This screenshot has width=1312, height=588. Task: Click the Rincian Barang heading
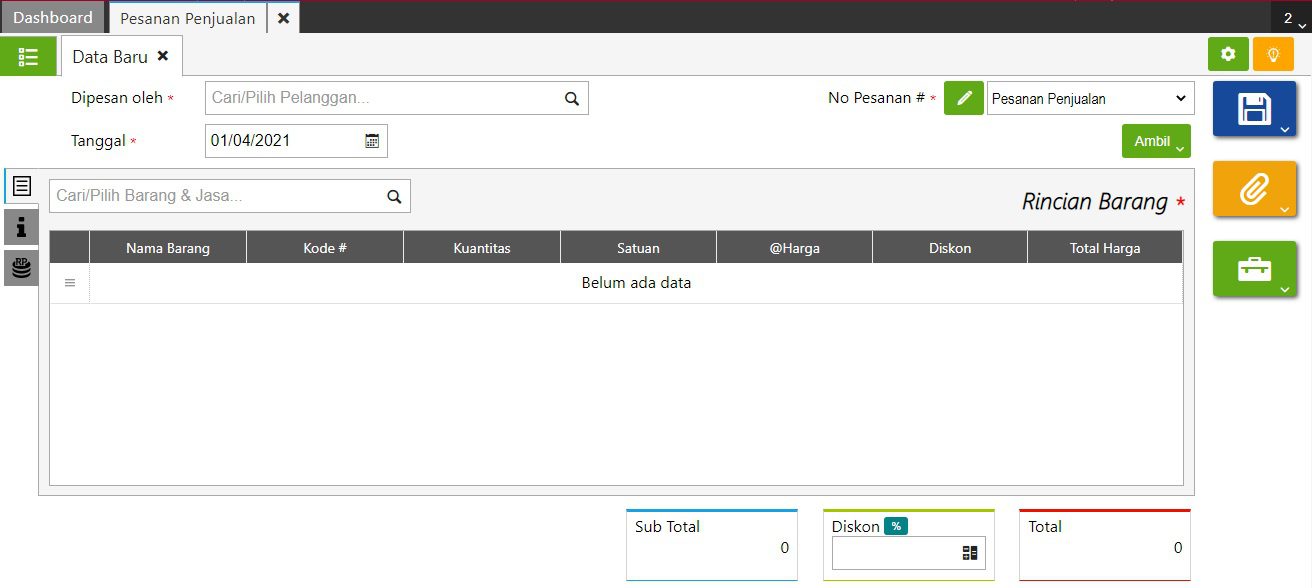point(1094,202)
